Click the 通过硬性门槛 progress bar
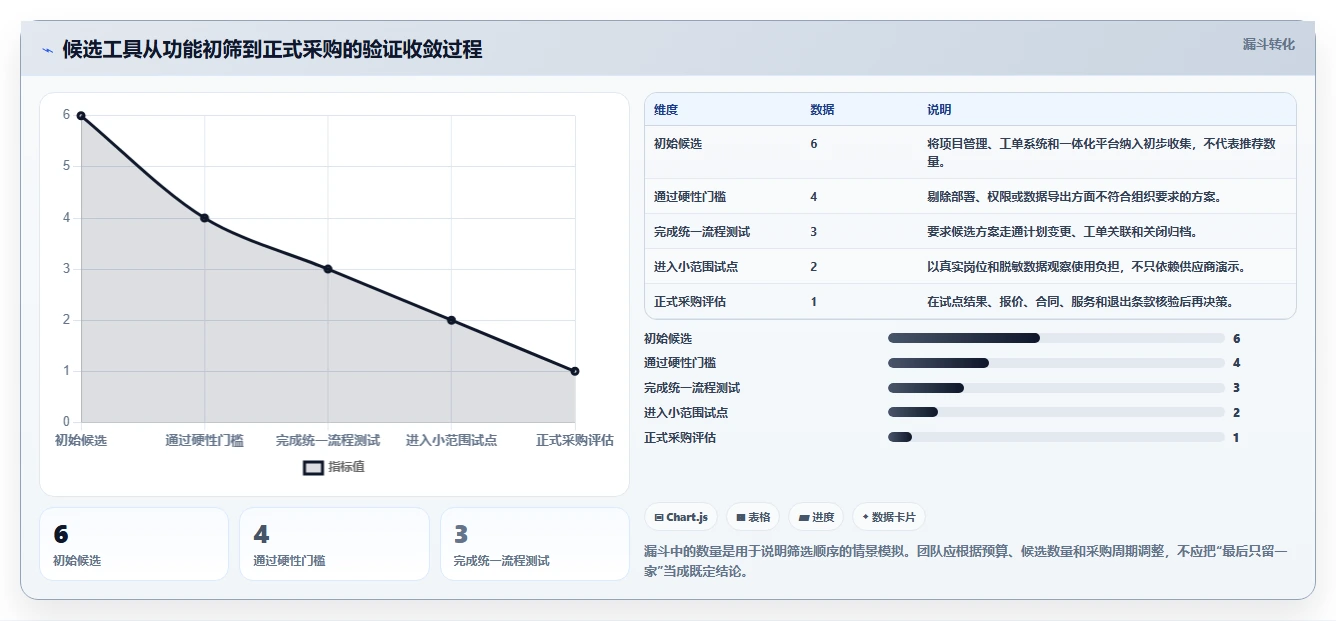Image resolution: width=1336 pixels, height=621 pixels. [1056, 363]
